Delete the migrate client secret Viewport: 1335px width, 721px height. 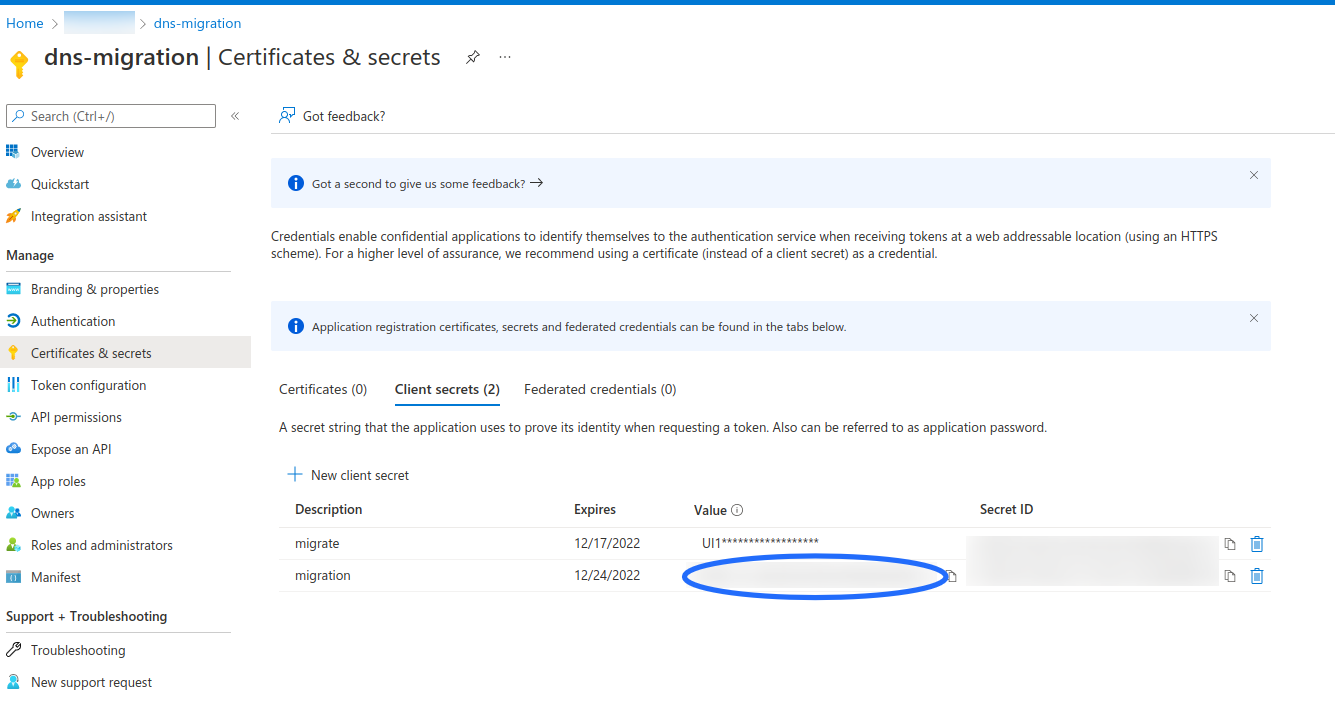pos(1257,544)
